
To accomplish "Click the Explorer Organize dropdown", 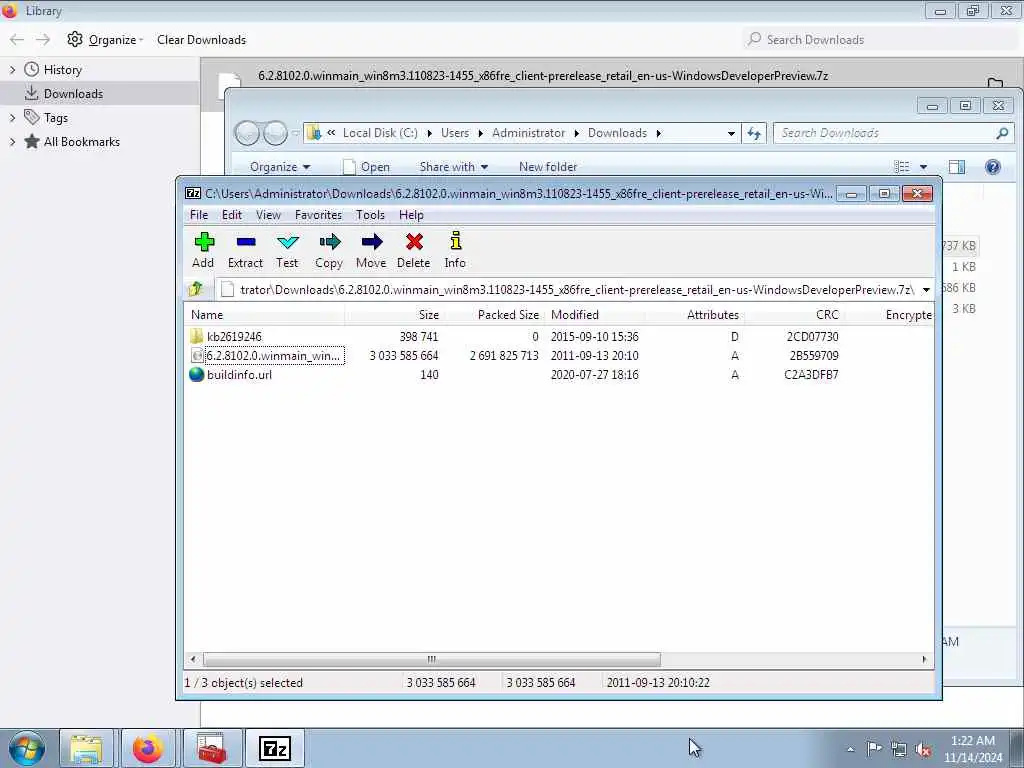I will coord(280,167).
